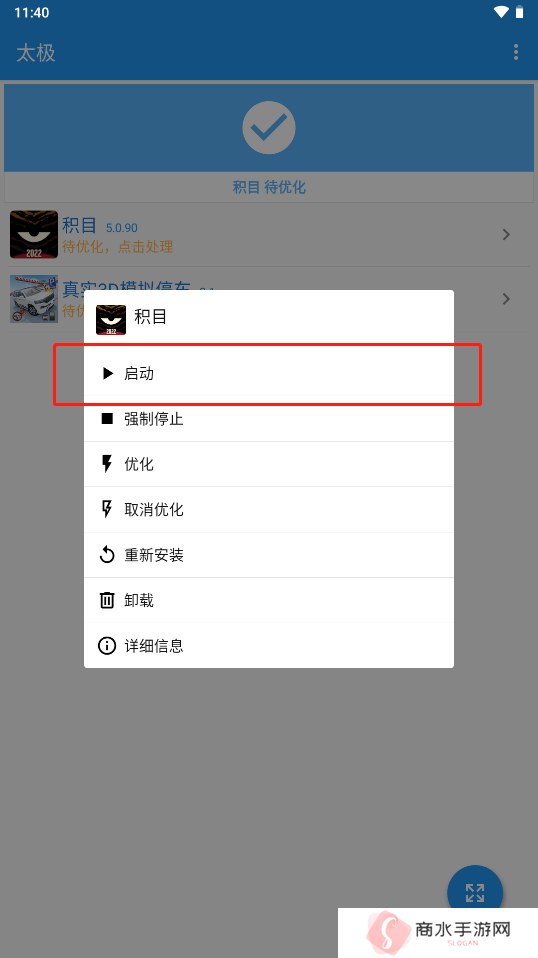Tap the 积目 app icon thumbnail in list
The width and height of the screenshot is (538, 958).
(x=34, y=235)
